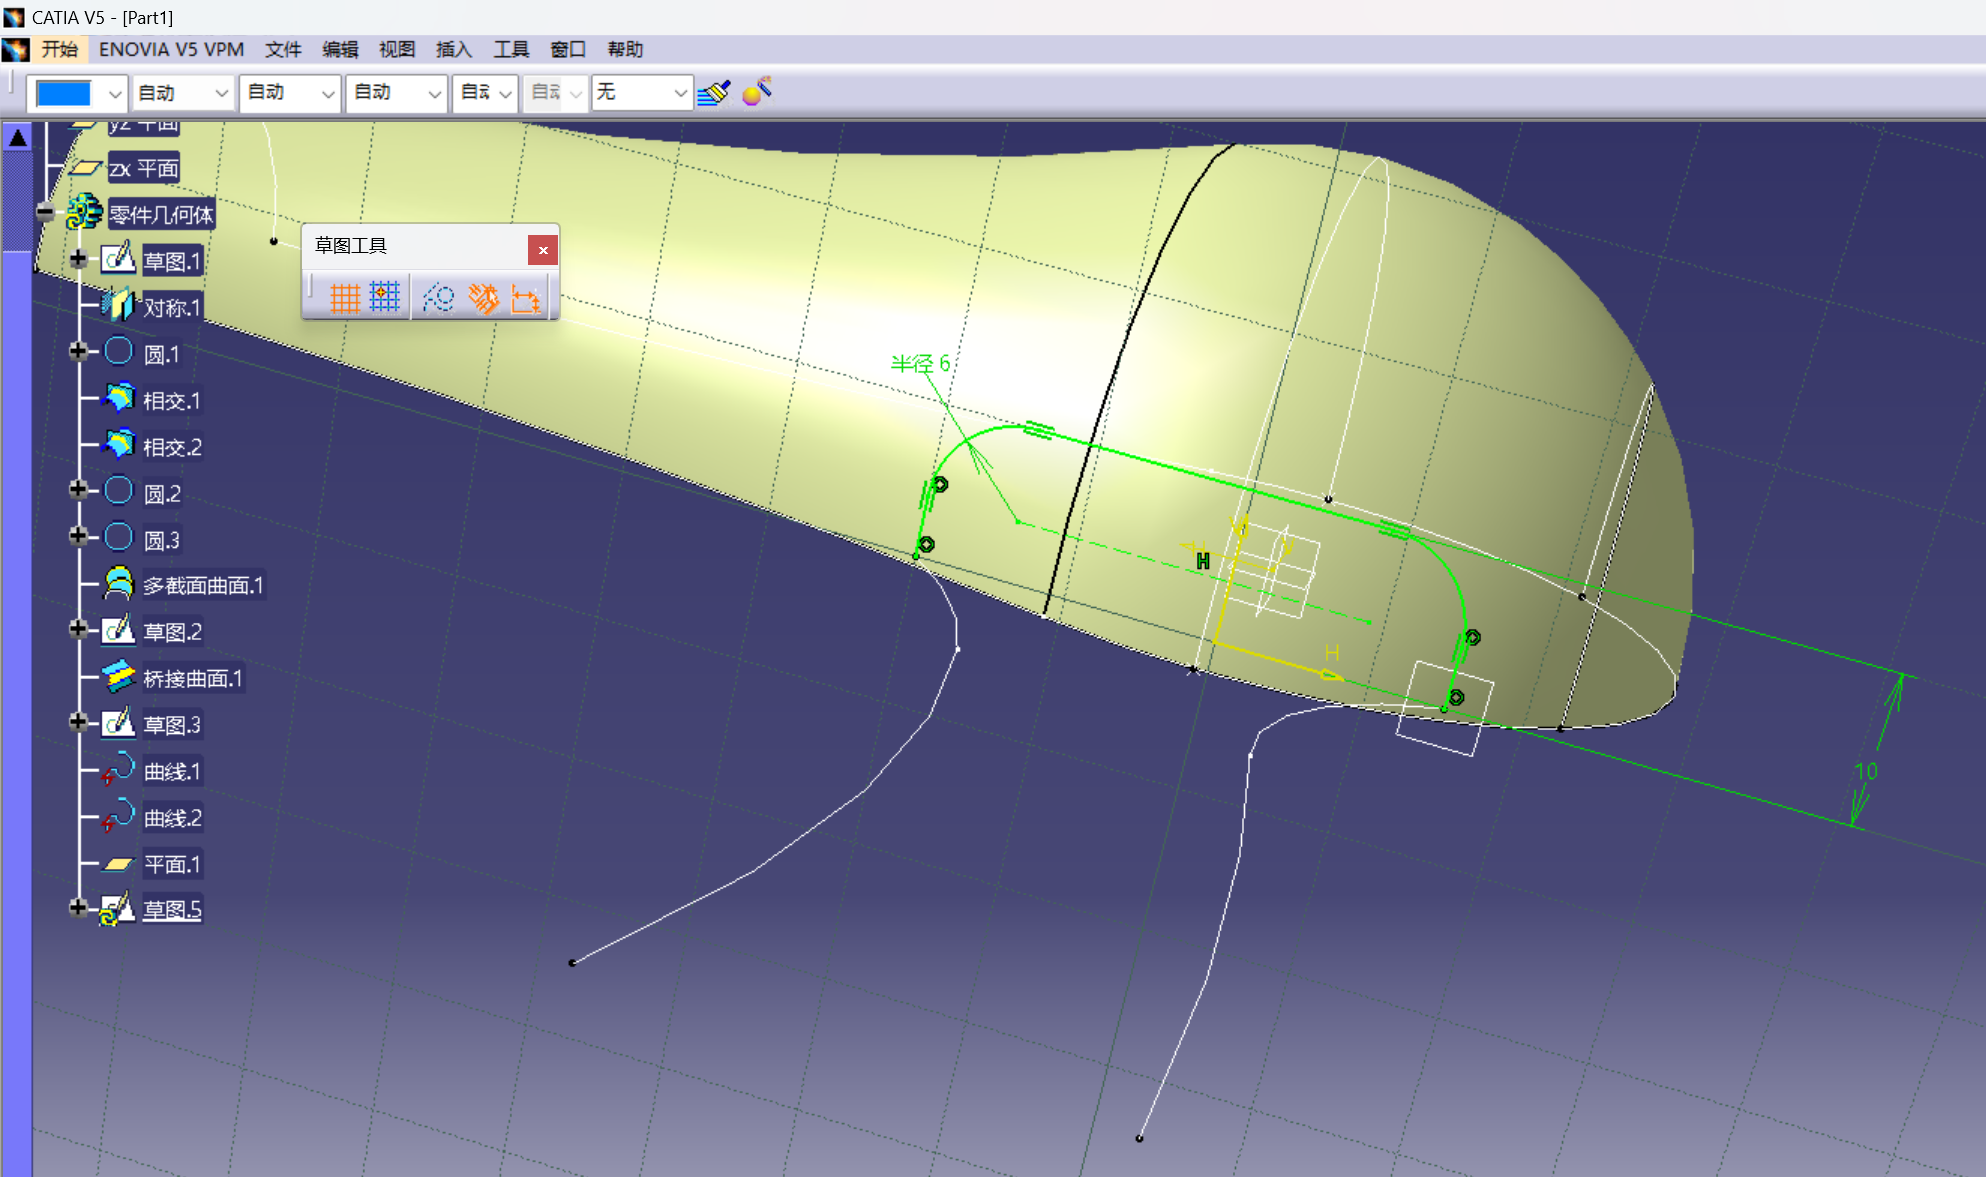Screen dimensions: 1986x1177
Task: Click the 平面.1 plane icon
Action: point(118,864)
